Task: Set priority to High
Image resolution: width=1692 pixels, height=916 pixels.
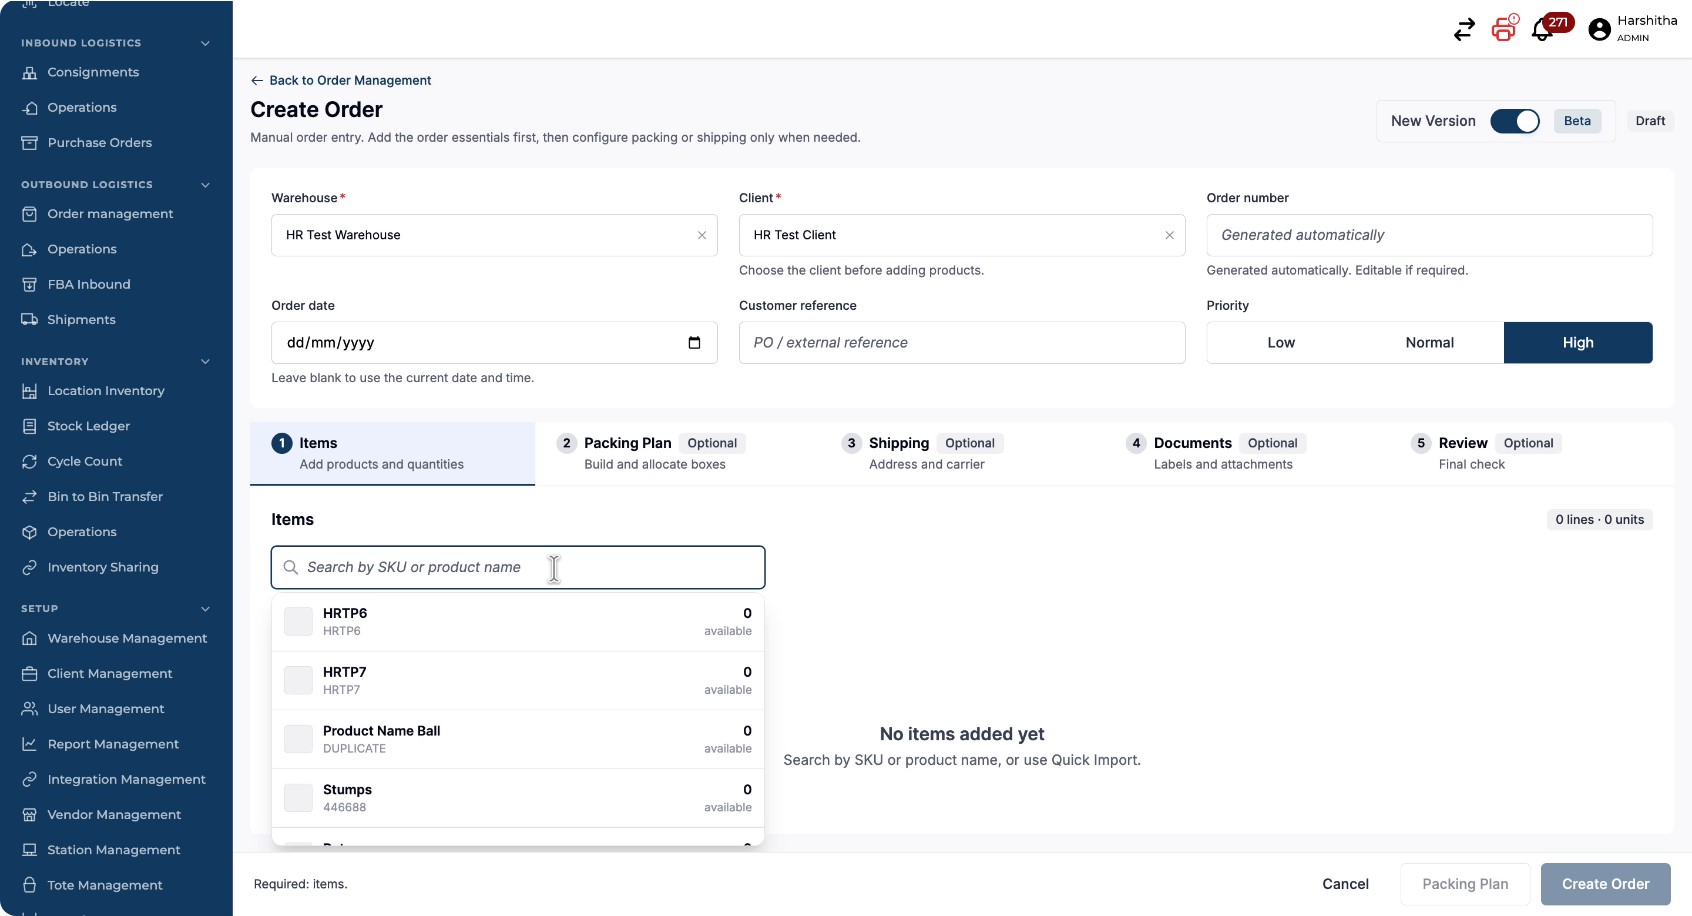Action: click(1578, 343)
